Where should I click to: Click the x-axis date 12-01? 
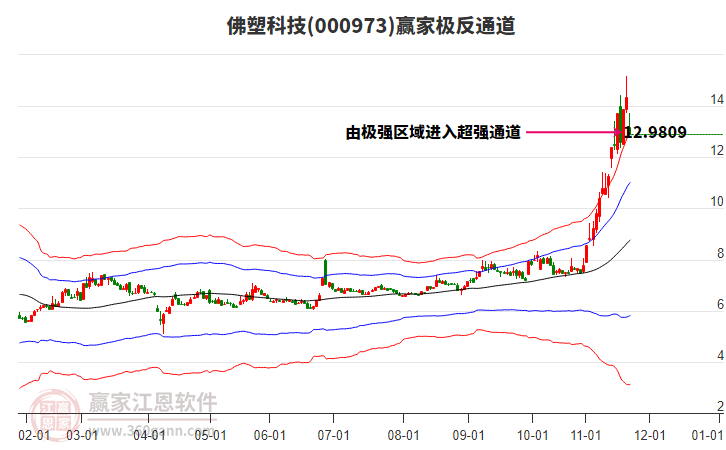click(x=649, y=436)
